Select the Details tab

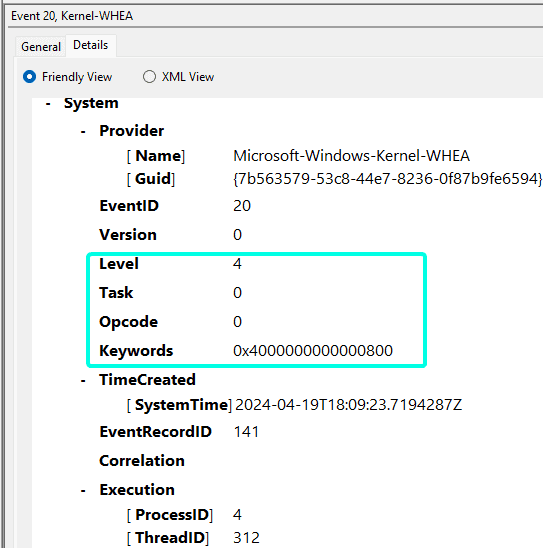[90, 45]
